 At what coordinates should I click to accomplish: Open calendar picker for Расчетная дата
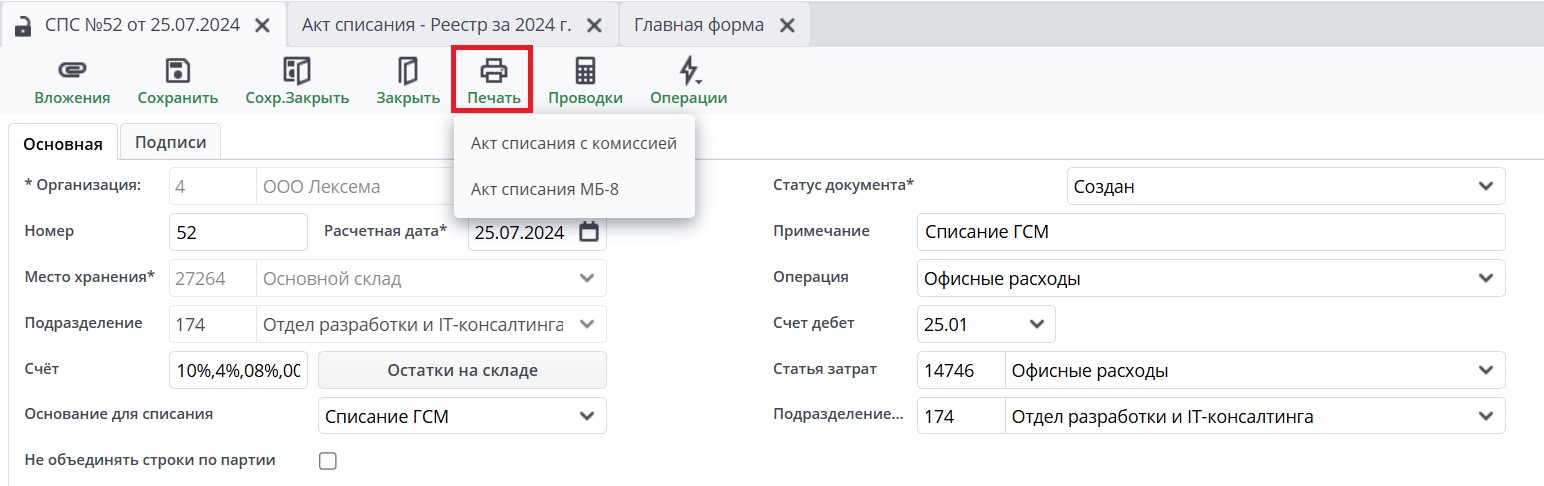pos(589,232)
